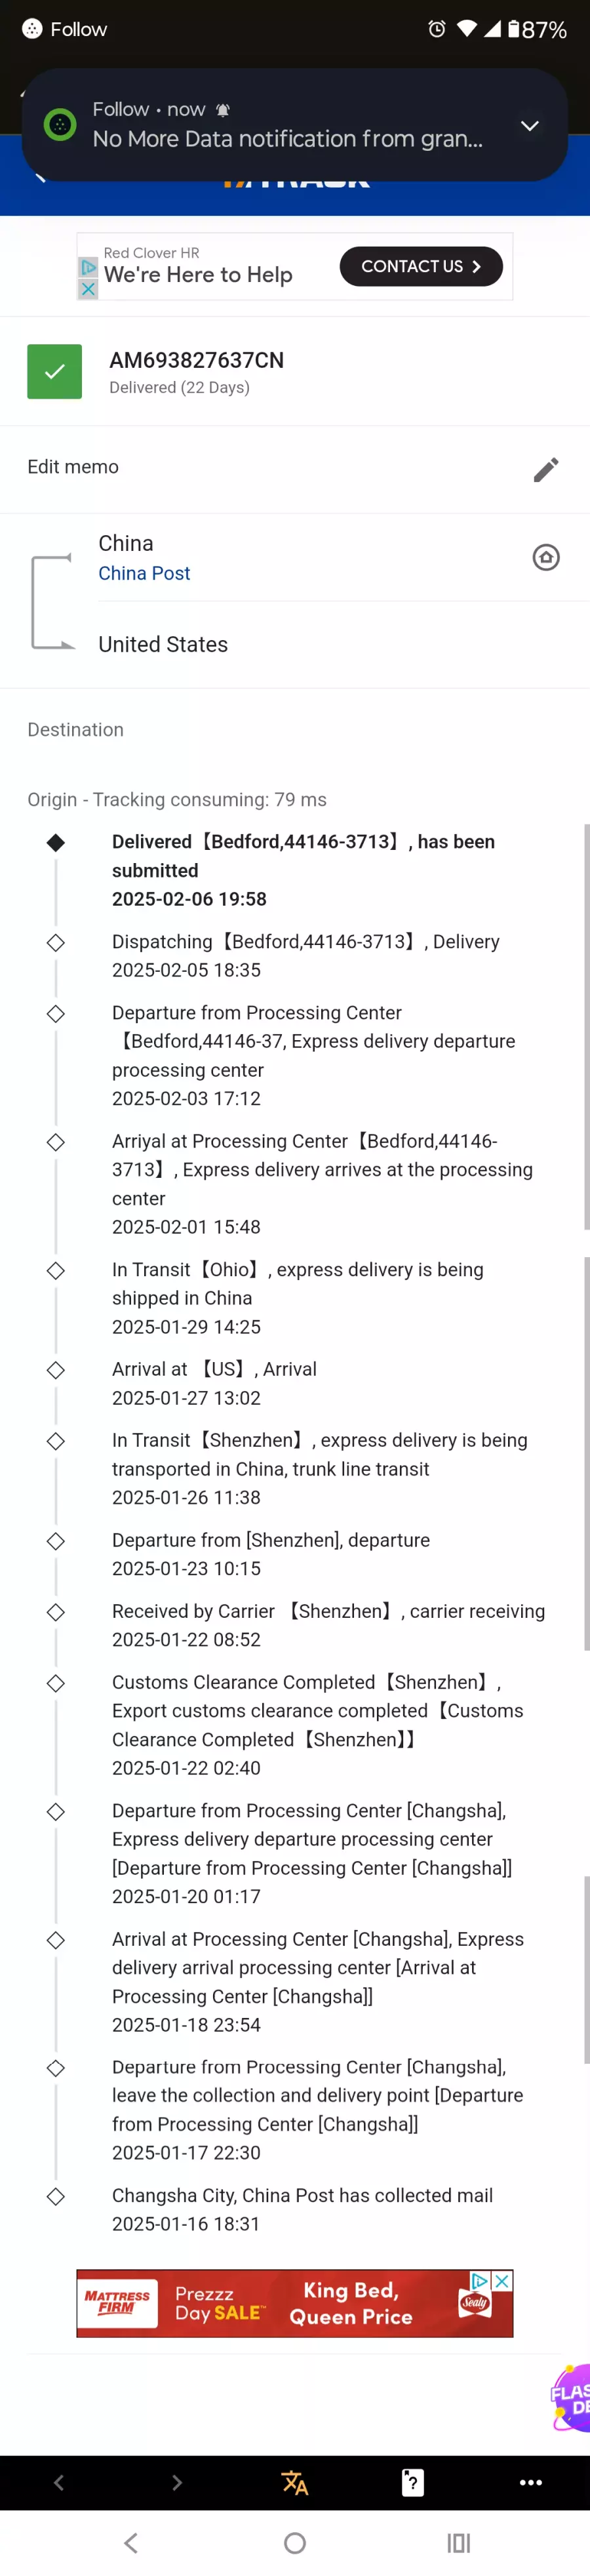Tap the green delivered checkmark icon
This screenshot has height=2576, width=590.
point(55,371)
